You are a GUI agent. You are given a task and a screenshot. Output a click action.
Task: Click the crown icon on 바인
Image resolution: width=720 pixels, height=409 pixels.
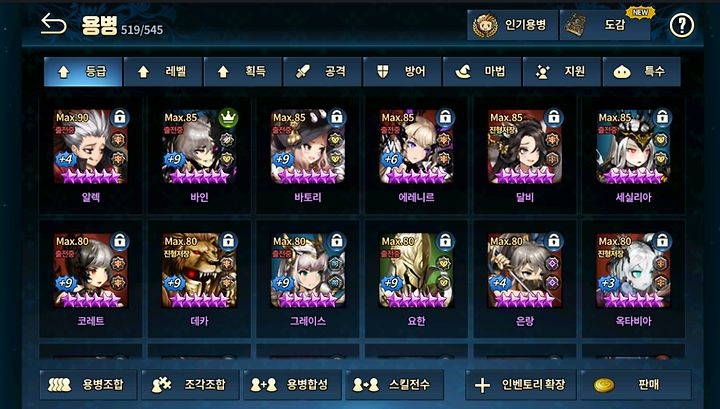228,118
